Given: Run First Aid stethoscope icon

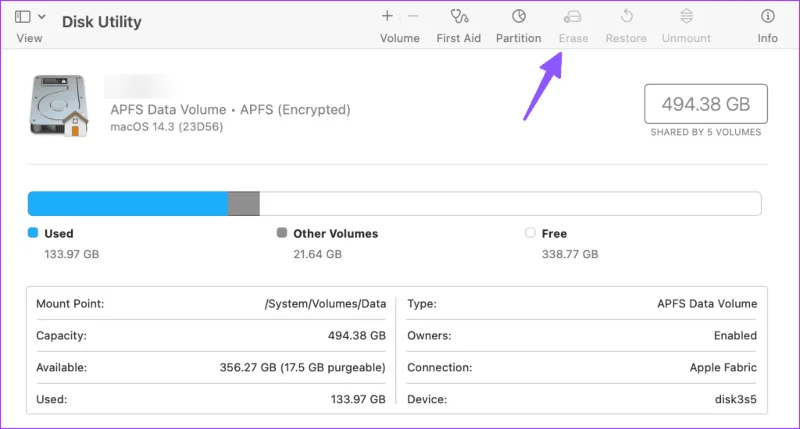Looking at the screenshot, I should (459, 16).
